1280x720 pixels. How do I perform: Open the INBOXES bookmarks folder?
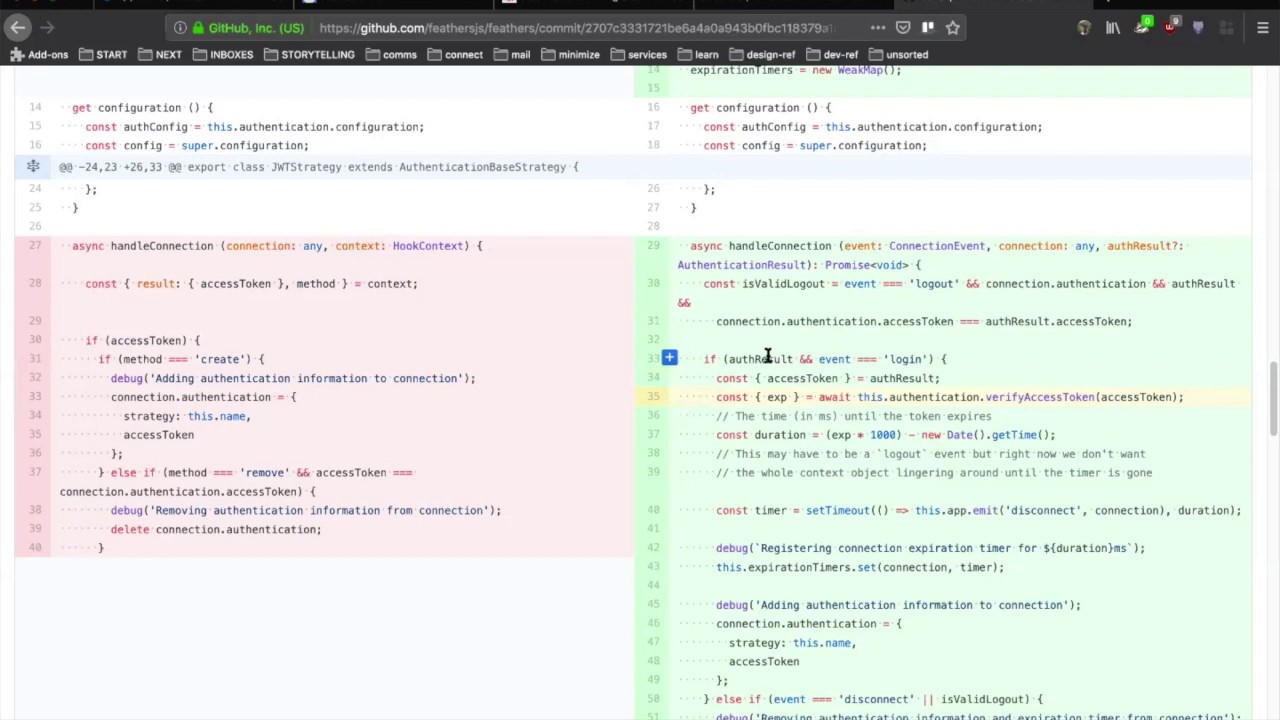pos(223,55)
